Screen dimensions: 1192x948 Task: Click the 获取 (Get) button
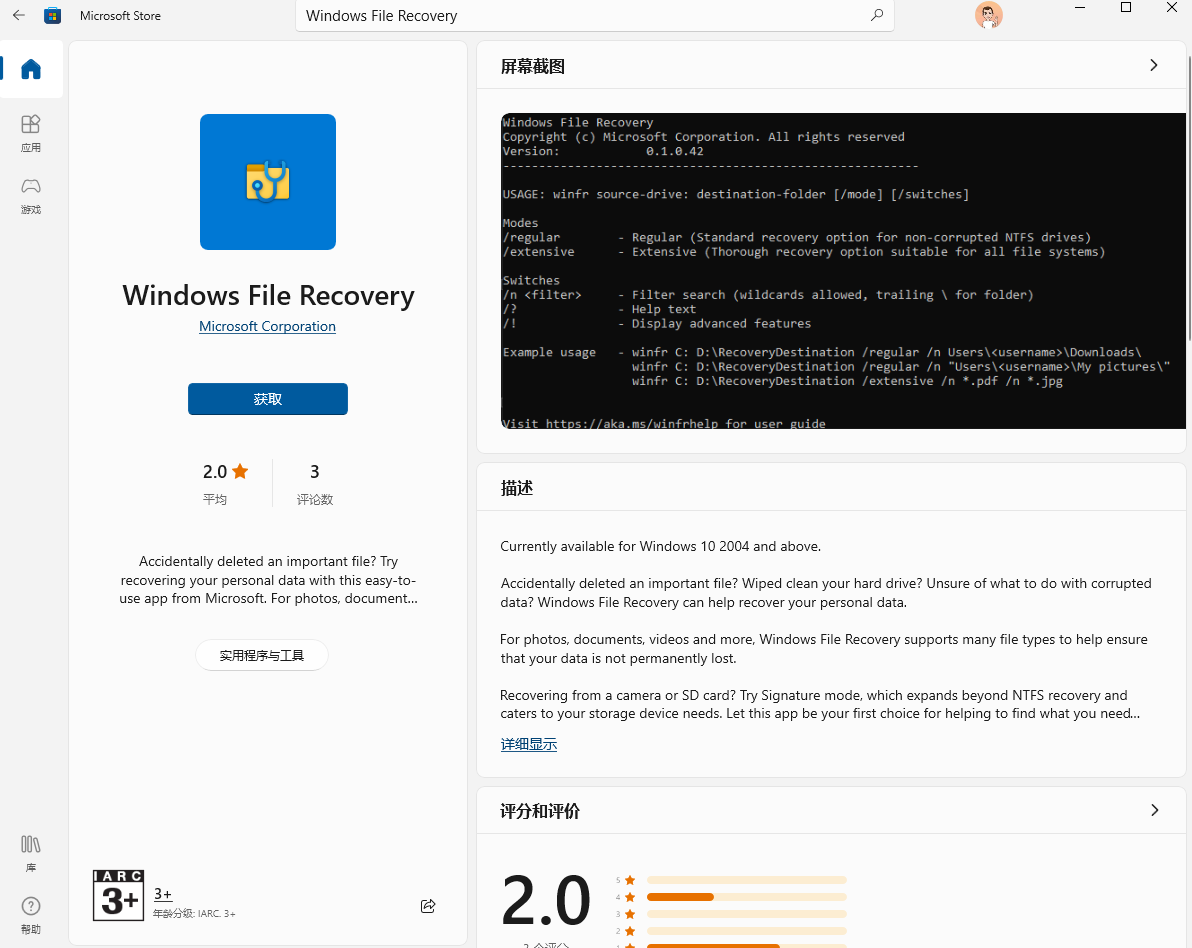268,399
